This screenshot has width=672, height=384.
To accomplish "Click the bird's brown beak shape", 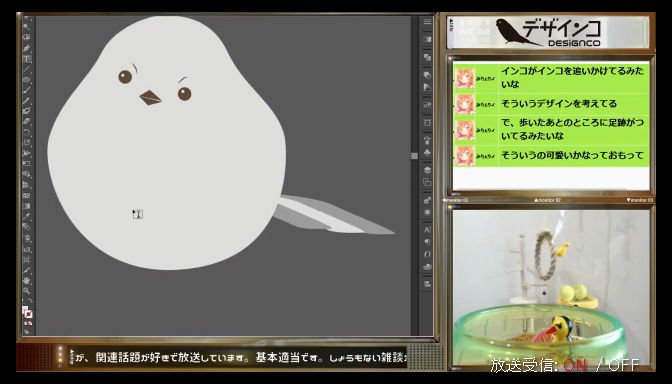I will [x=150, y=98].
